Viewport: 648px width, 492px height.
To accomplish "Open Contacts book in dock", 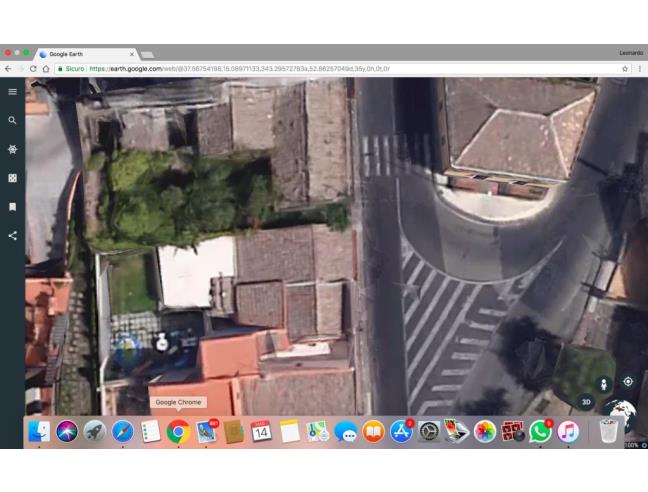I will [234, 432].
